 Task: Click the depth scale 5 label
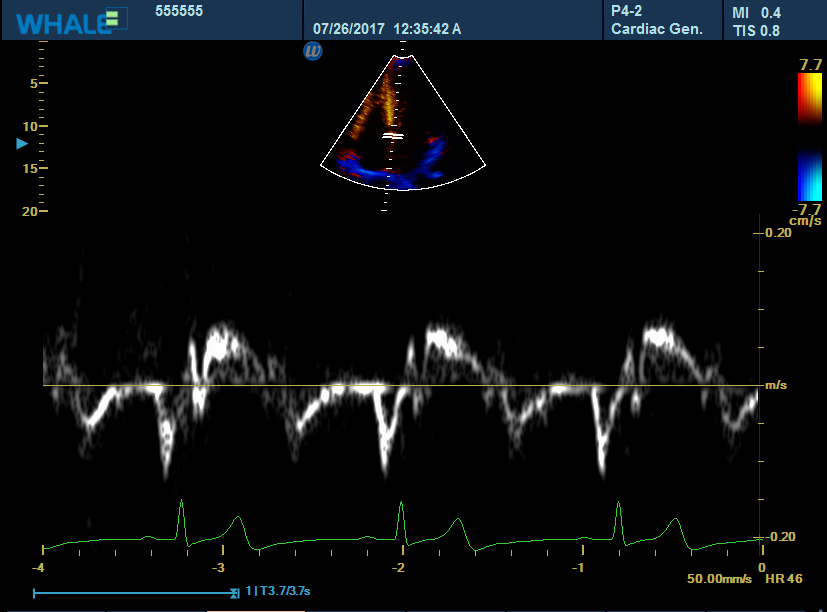coord(34,83)
